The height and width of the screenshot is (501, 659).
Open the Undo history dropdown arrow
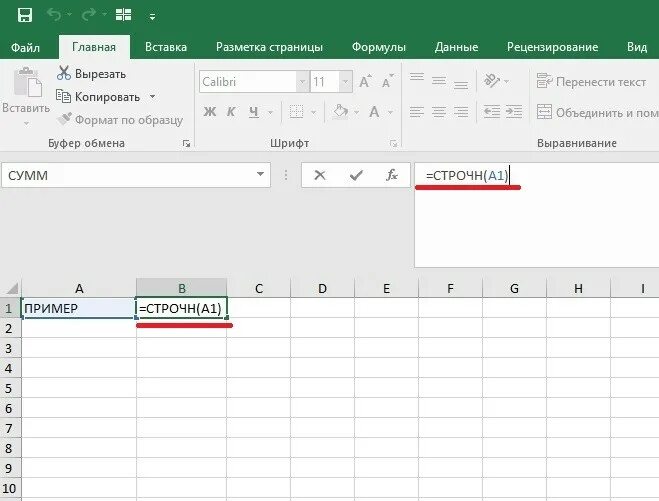[69, 16]
